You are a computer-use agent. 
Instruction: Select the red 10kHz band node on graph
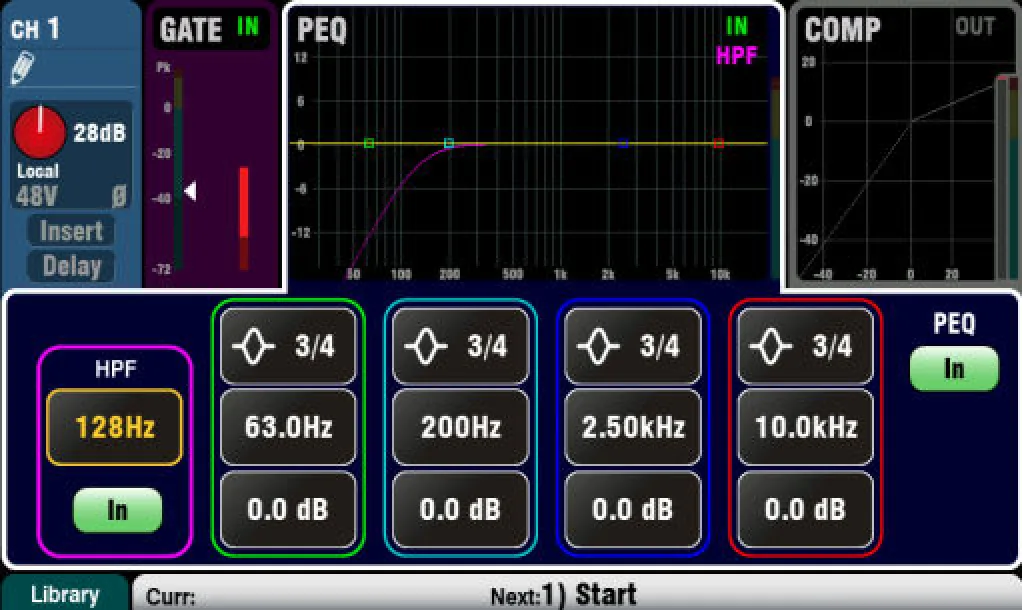coord(719,143)
